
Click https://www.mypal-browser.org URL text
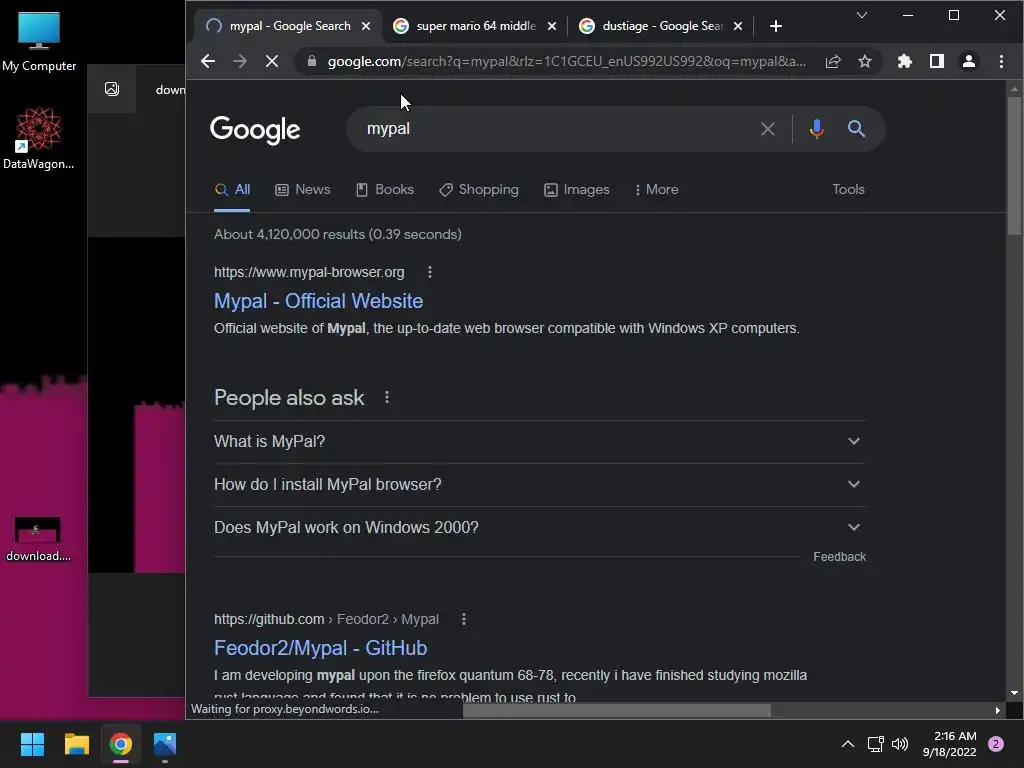click(309, 272)
